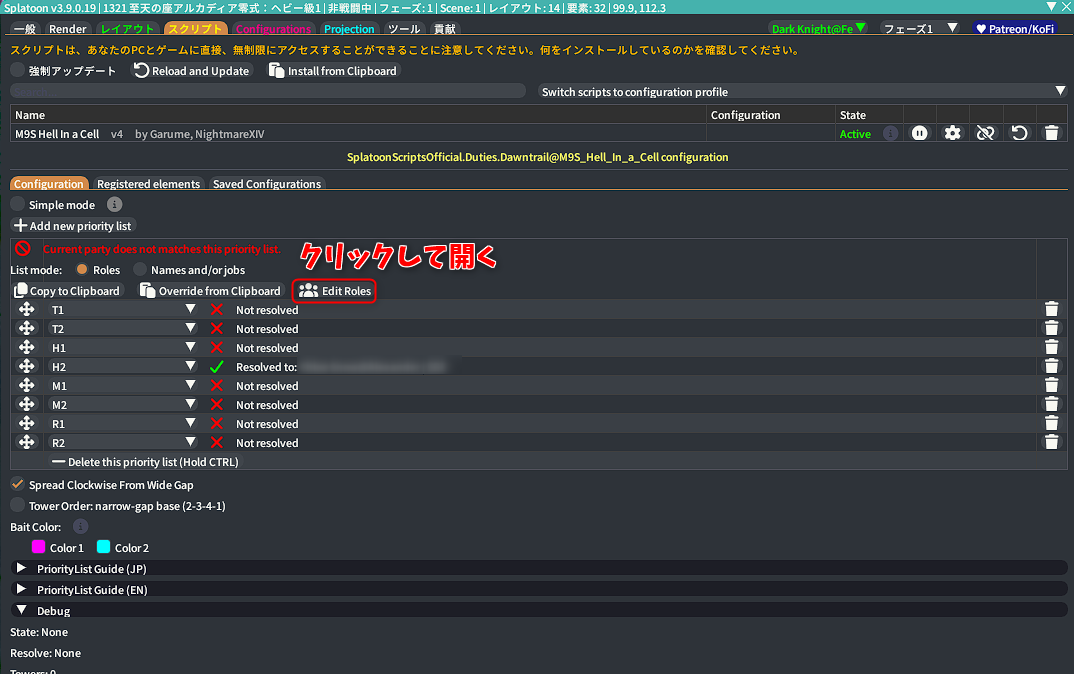This screenshot has height=674, width=1074.
Task: Open the Projection tab
Action: tap(349, 29)
